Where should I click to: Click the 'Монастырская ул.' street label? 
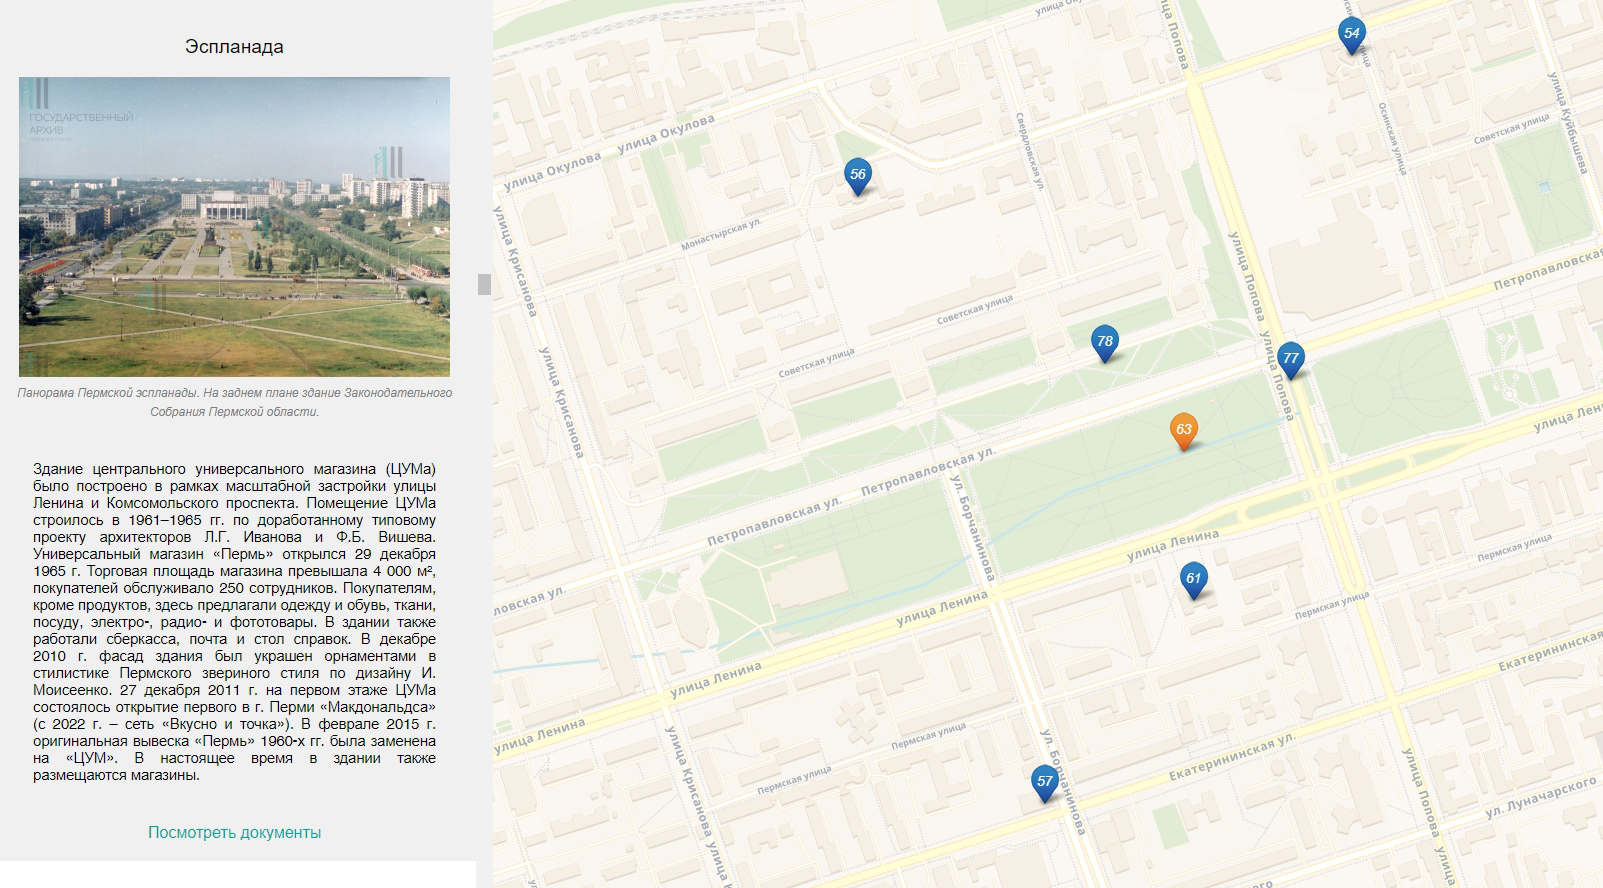tap(721, 235)
